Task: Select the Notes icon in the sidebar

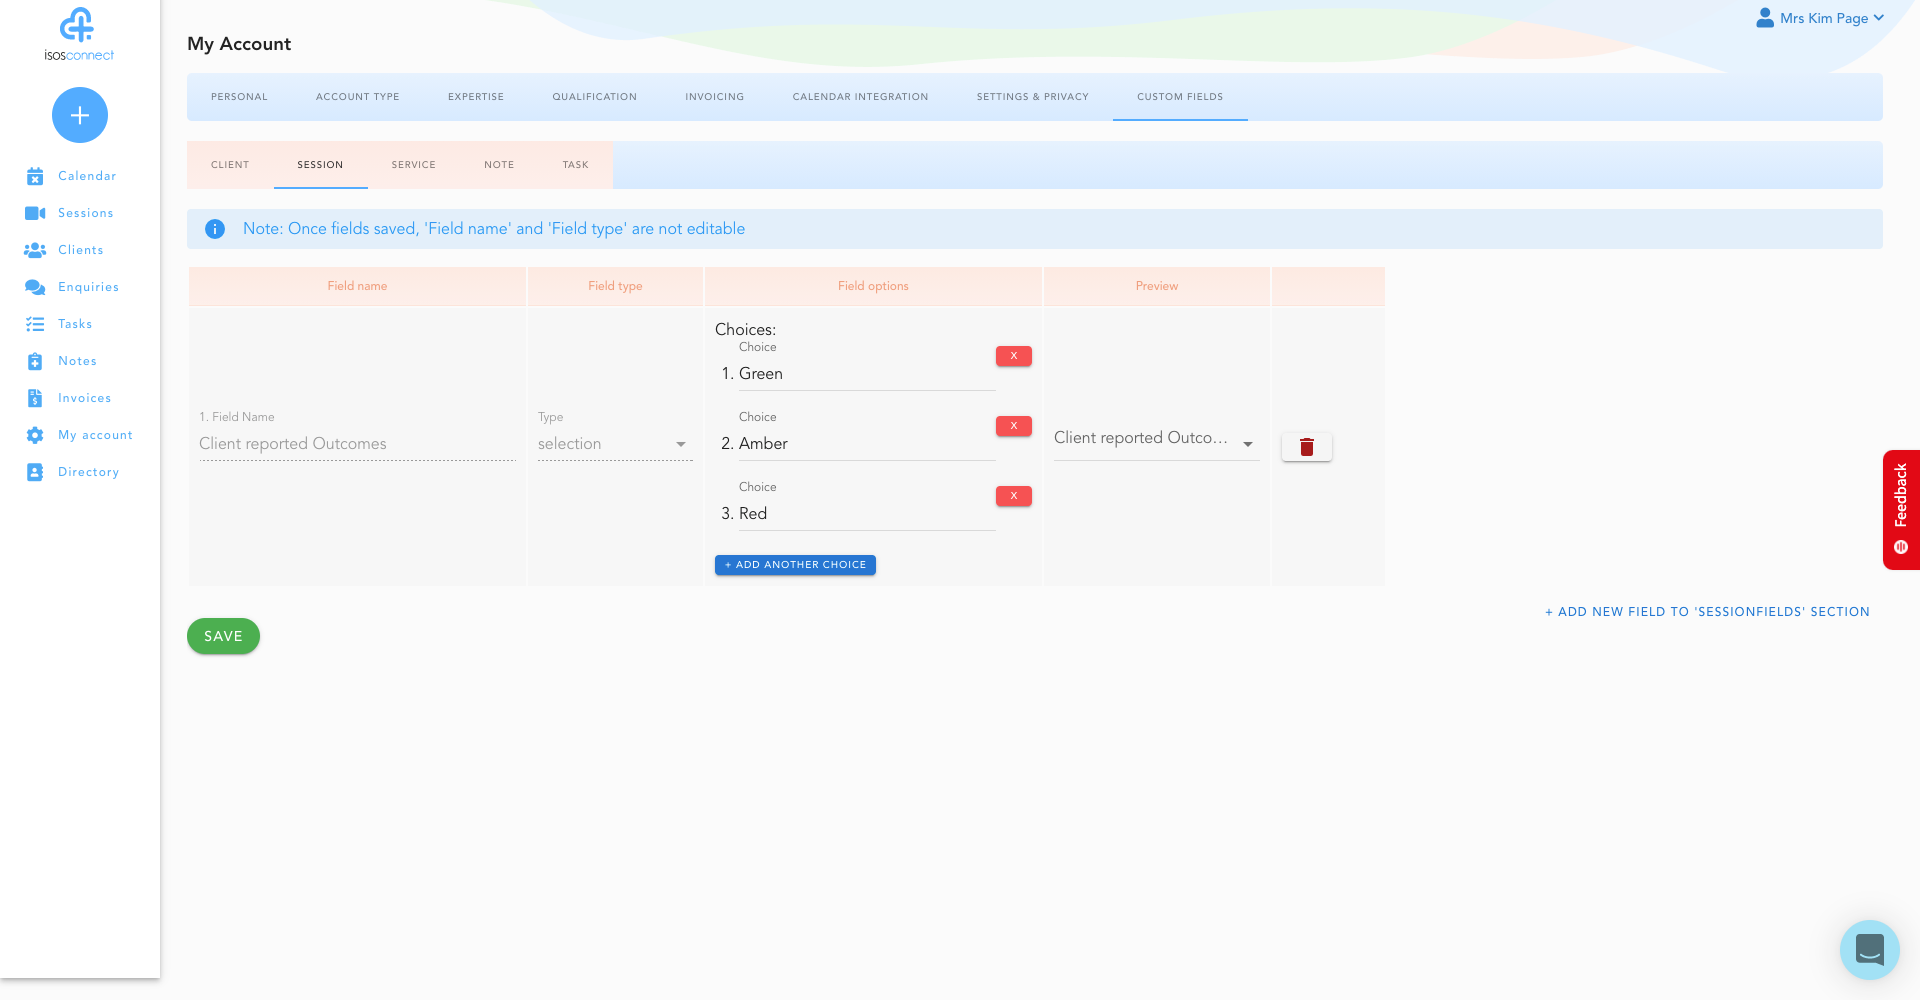Action: [35, 361]
